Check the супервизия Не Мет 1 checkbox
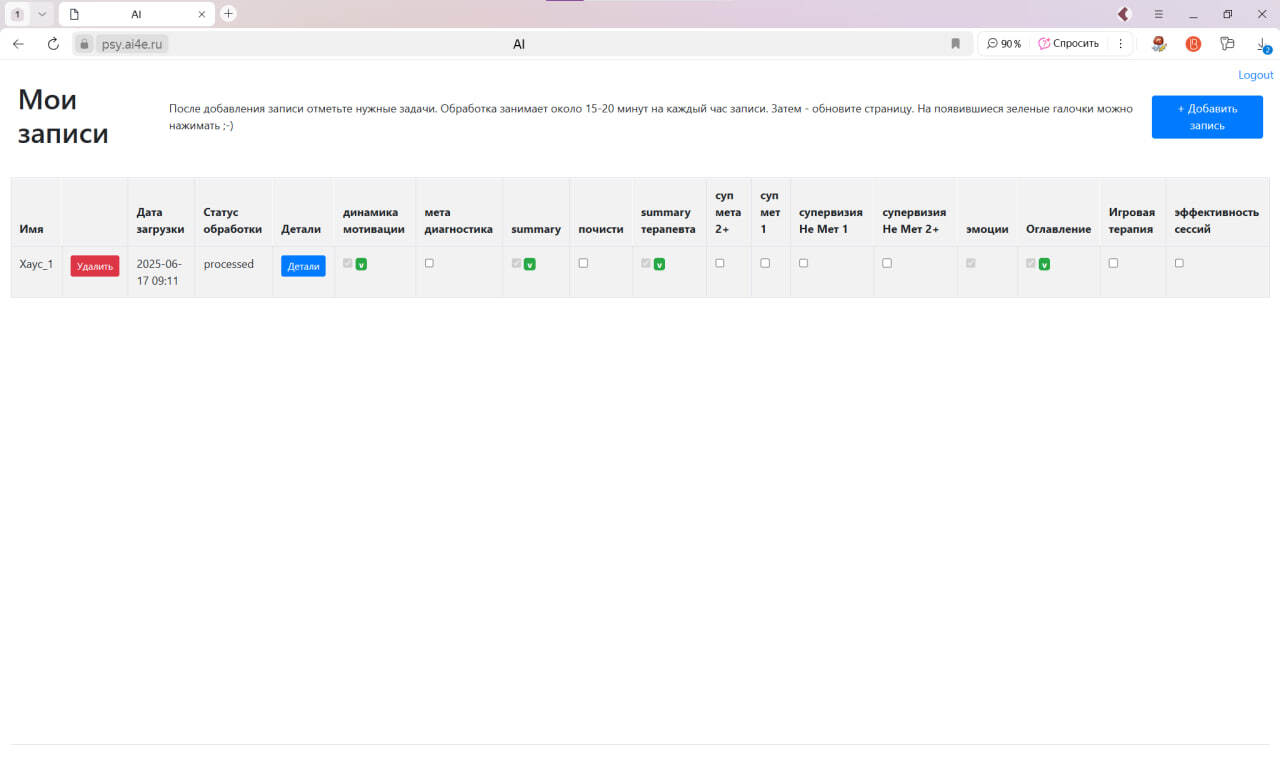Image resolution: width=1280 pixels, height=768 pixels. click(803, 263)
